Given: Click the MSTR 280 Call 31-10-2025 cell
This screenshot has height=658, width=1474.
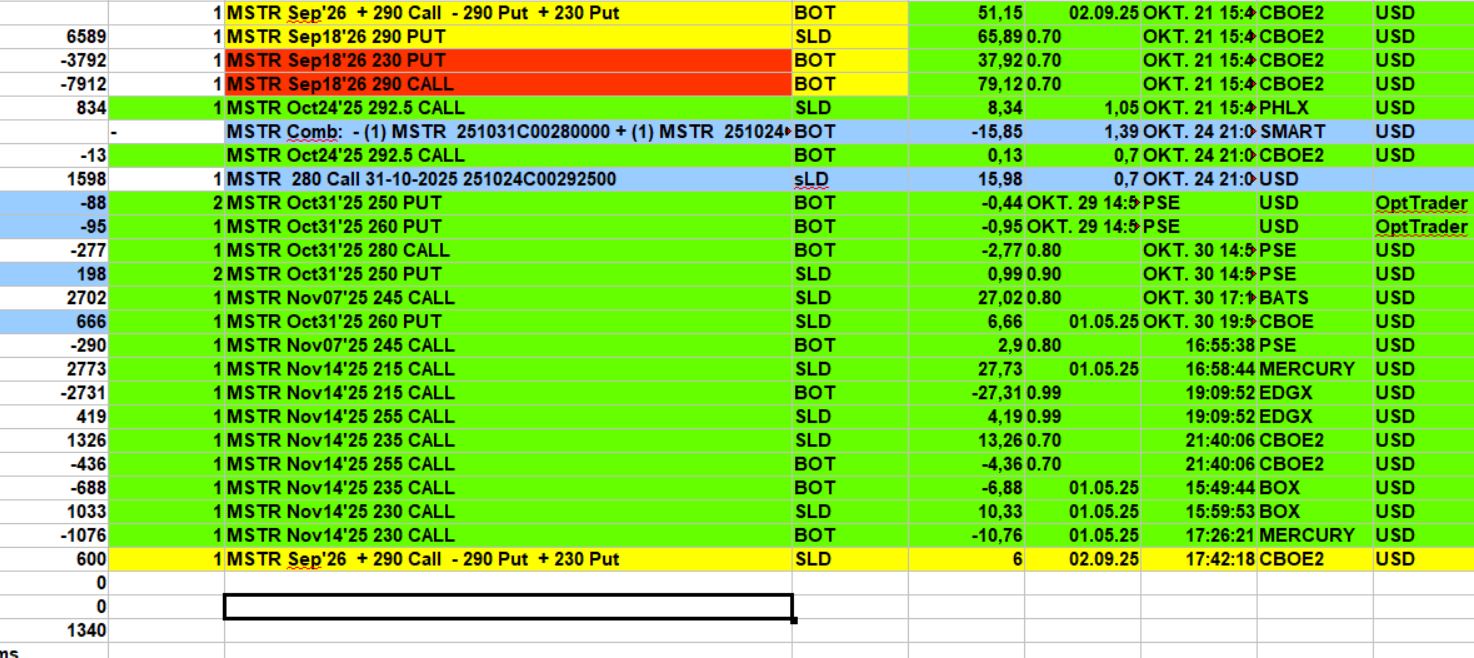Looking at the screenshot, I should [508, 179].
